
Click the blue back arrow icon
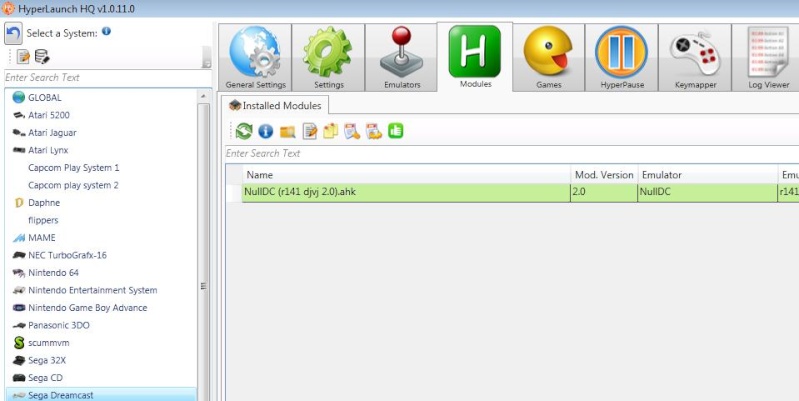(13, 34)
